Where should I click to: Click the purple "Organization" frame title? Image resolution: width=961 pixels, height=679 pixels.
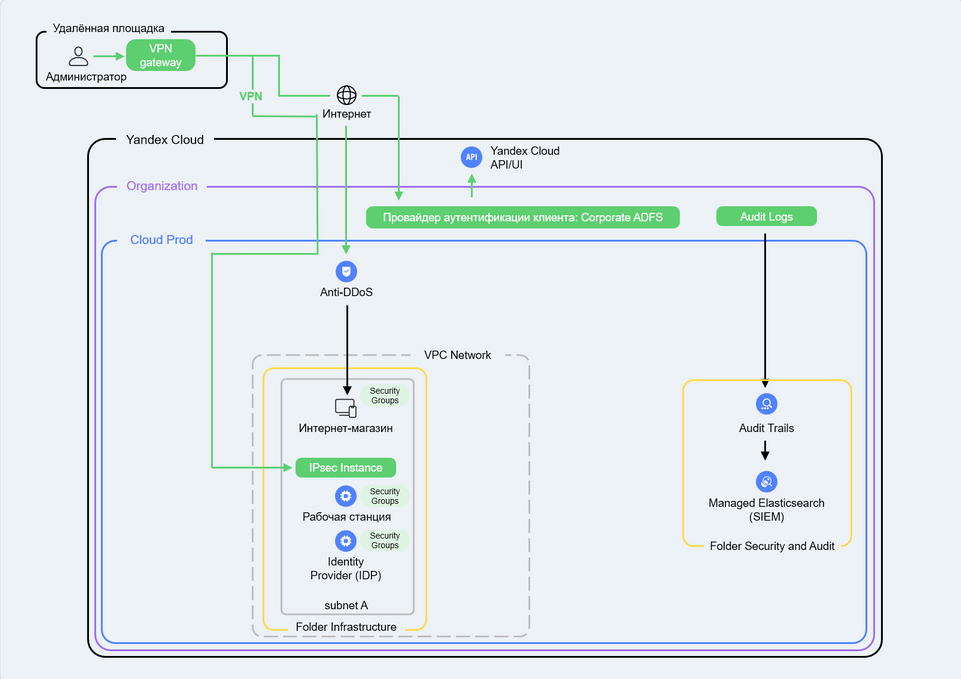162,186
